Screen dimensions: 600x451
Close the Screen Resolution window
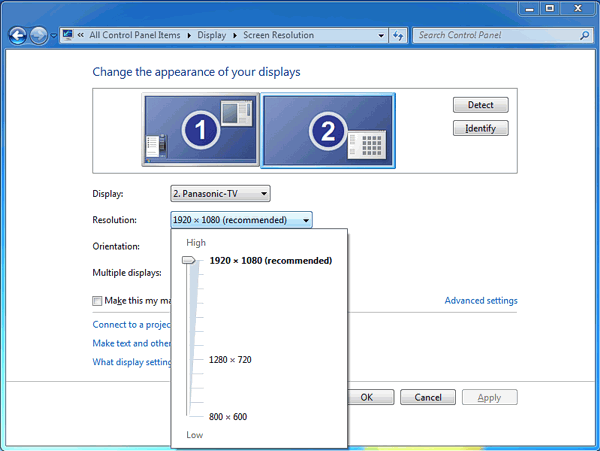coord(578,8)
